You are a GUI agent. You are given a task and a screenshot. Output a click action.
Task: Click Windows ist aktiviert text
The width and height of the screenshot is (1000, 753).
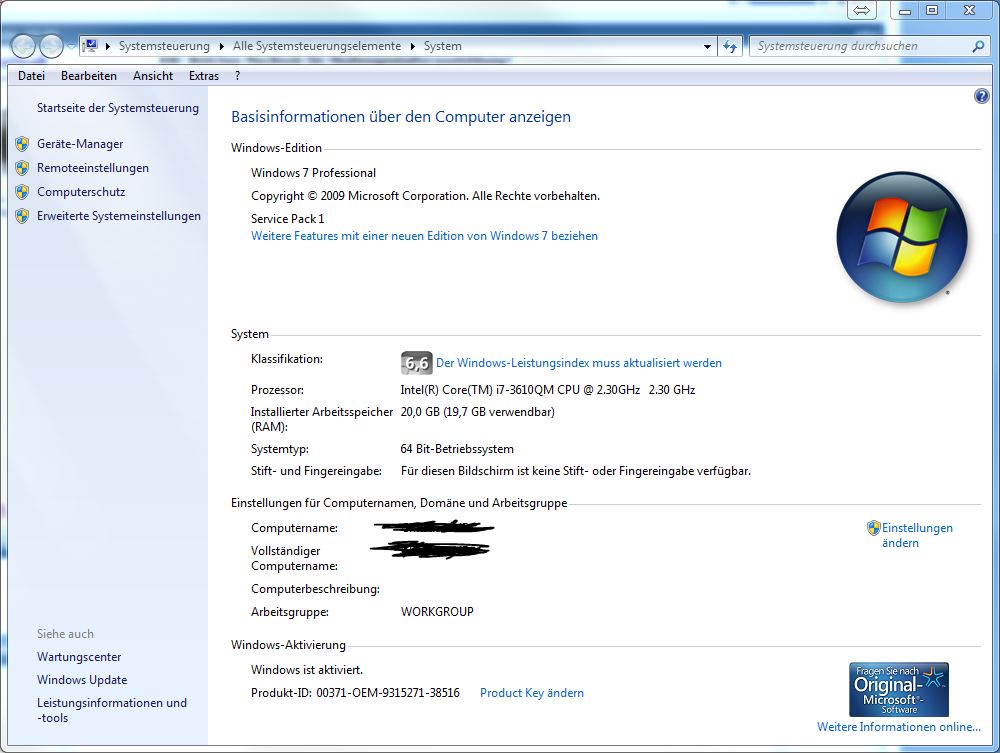pos(307,670)
